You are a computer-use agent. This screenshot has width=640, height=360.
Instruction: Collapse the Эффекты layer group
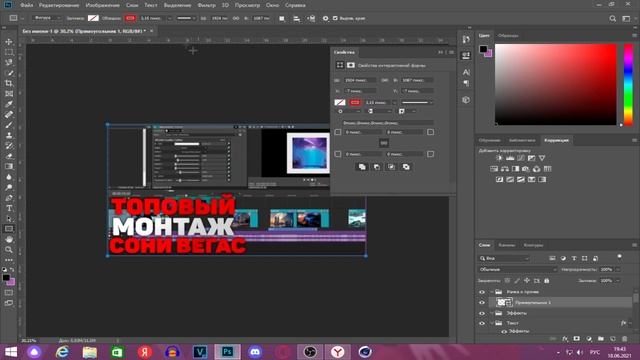click(491, 313)
